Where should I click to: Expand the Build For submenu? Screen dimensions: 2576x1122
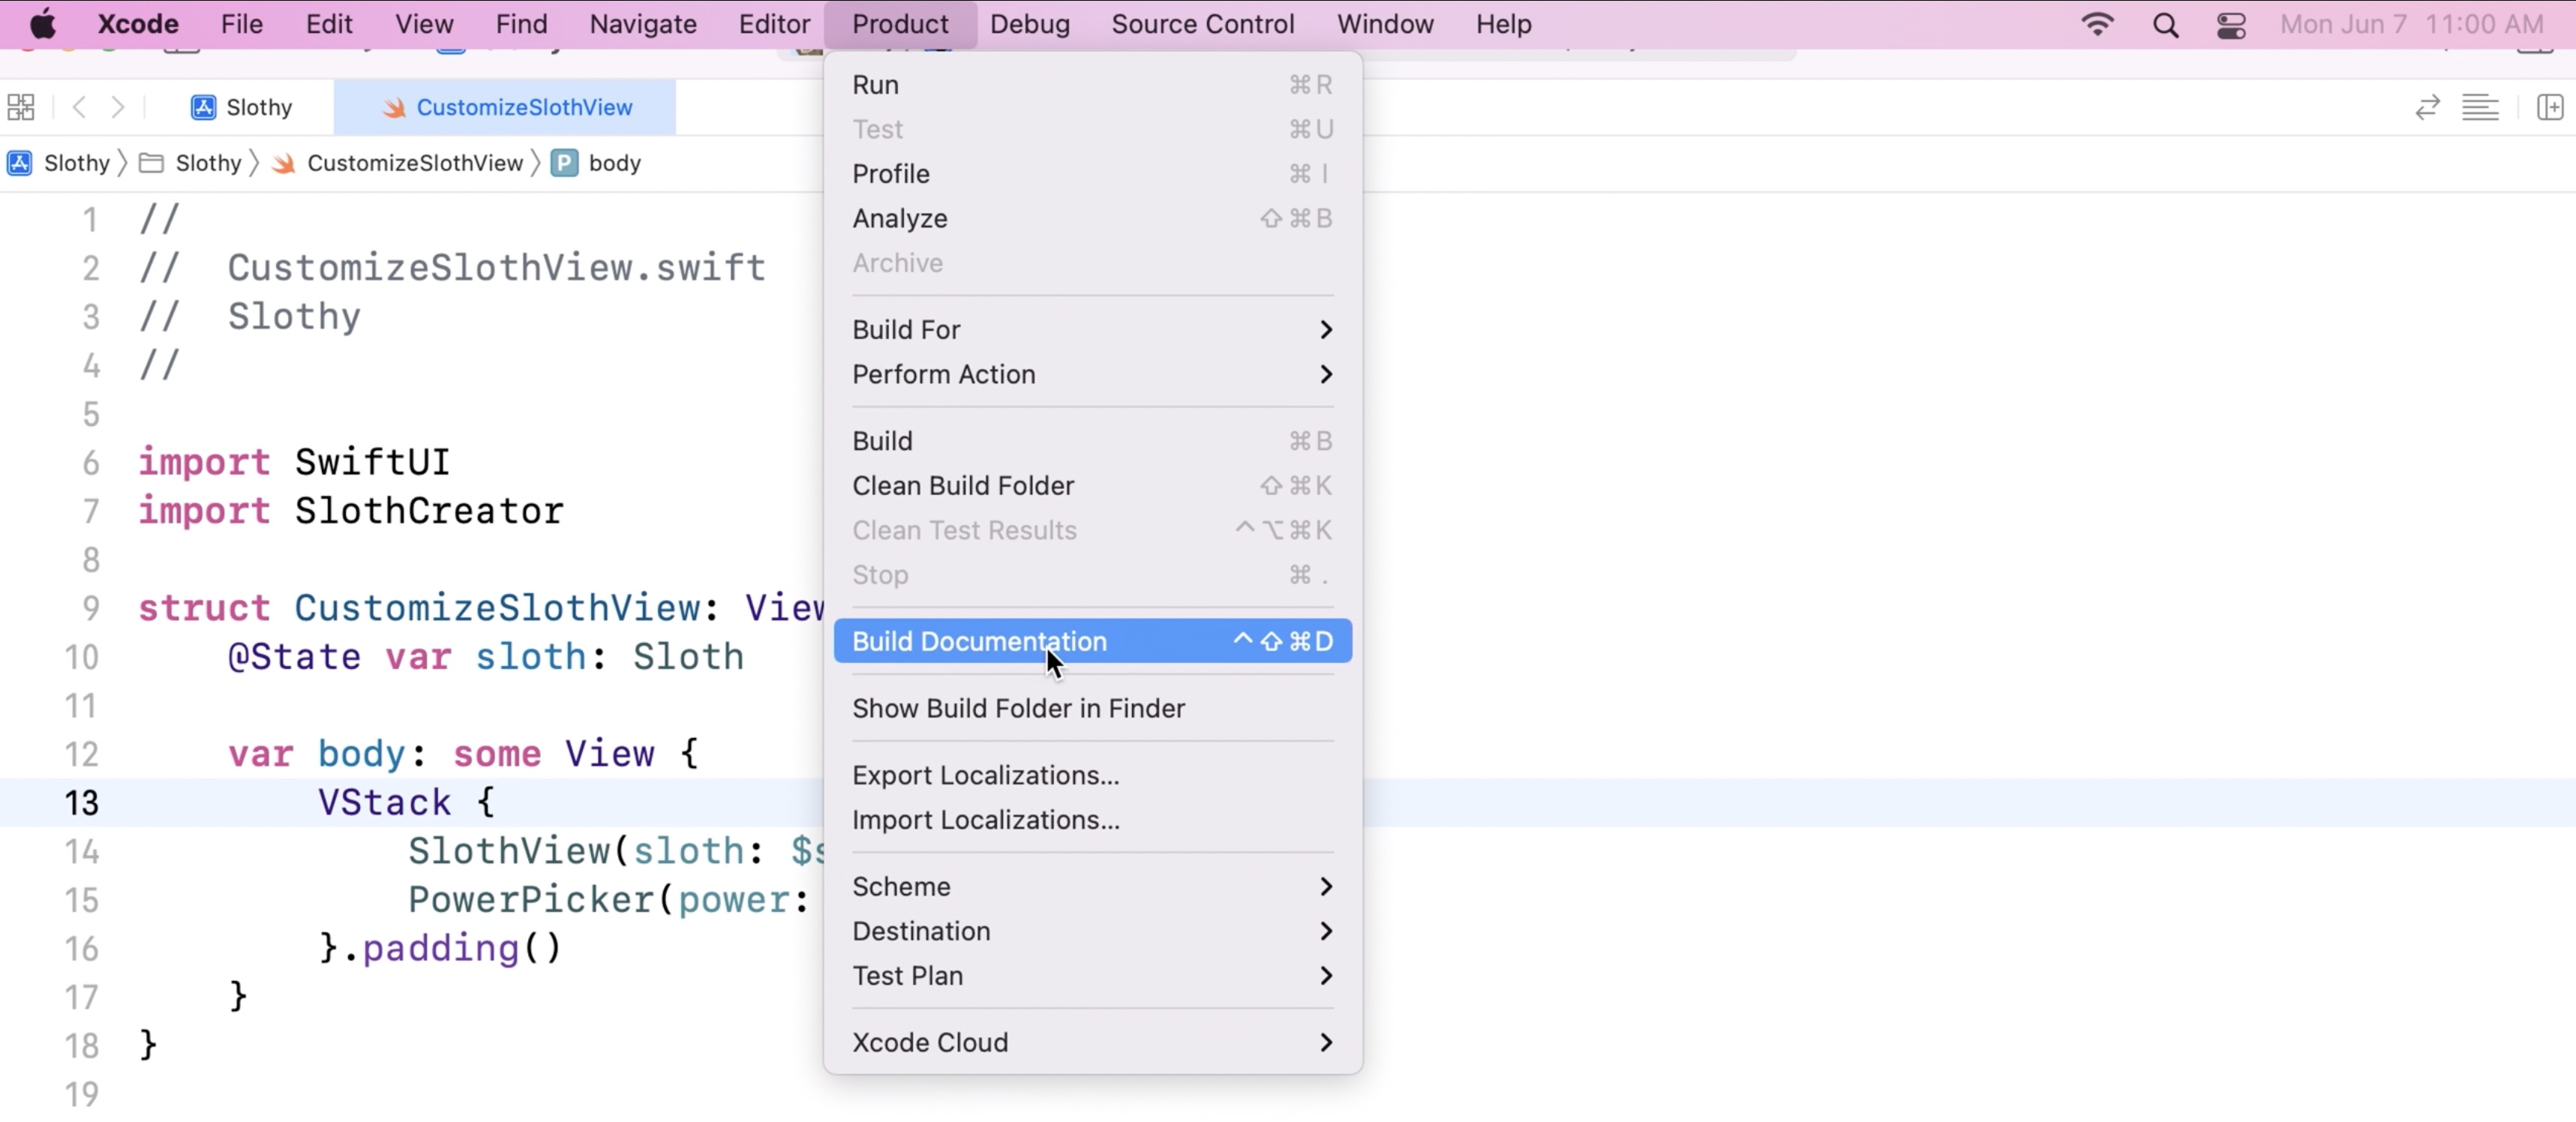click(x=906, y=329)
